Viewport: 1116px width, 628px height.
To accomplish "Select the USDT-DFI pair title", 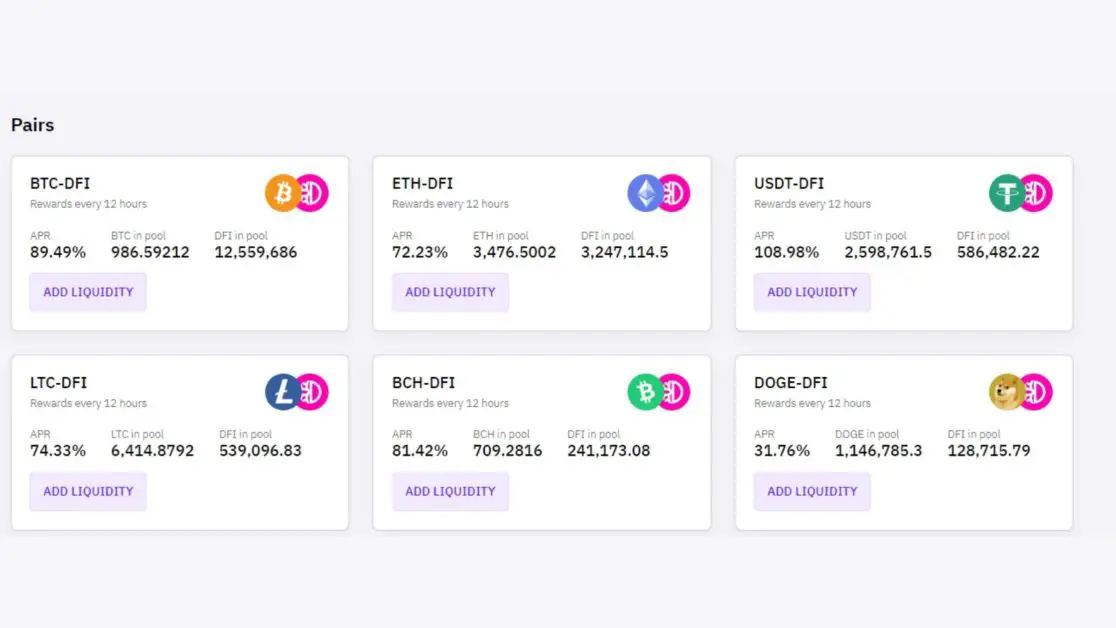I will tap(789, 184).
